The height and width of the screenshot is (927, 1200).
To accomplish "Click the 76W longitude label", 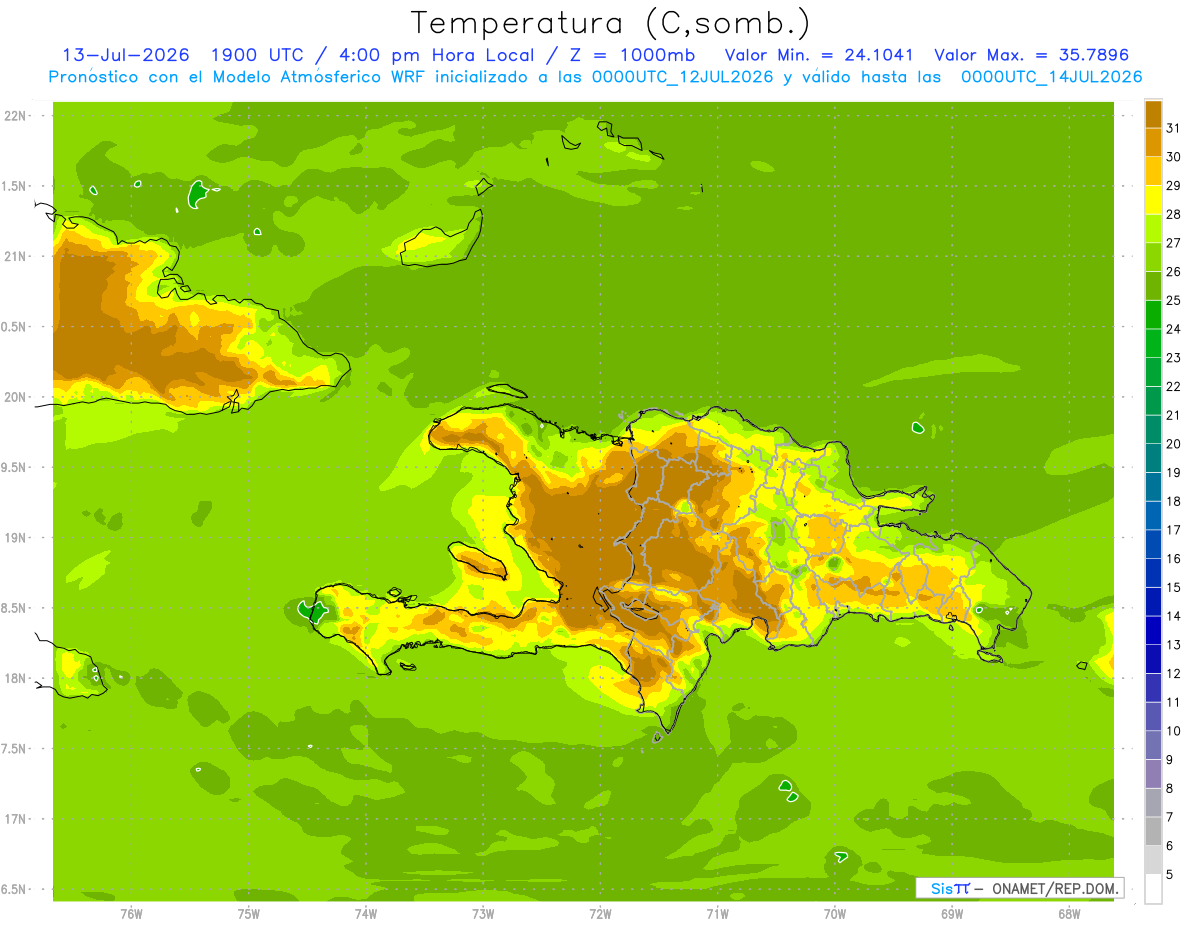I will (x=131, y=913).
